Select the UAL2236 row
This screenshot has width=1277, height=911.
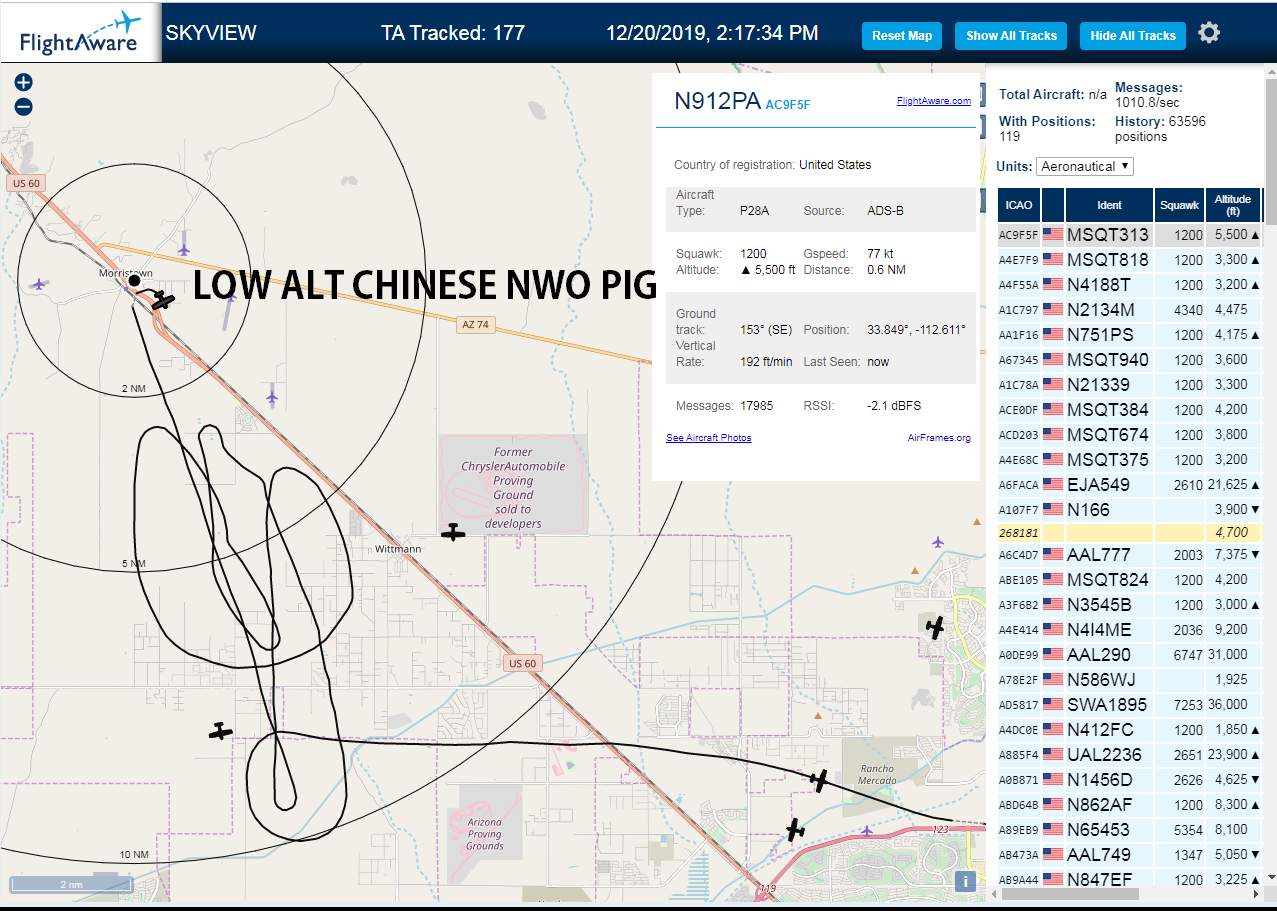tap(1130, 755)
